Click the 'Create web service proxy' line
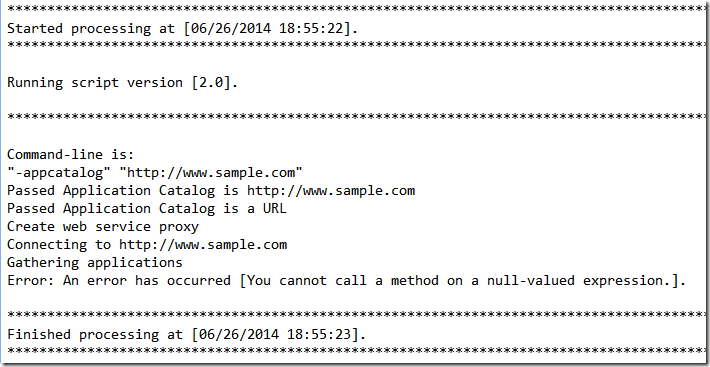 103,226
